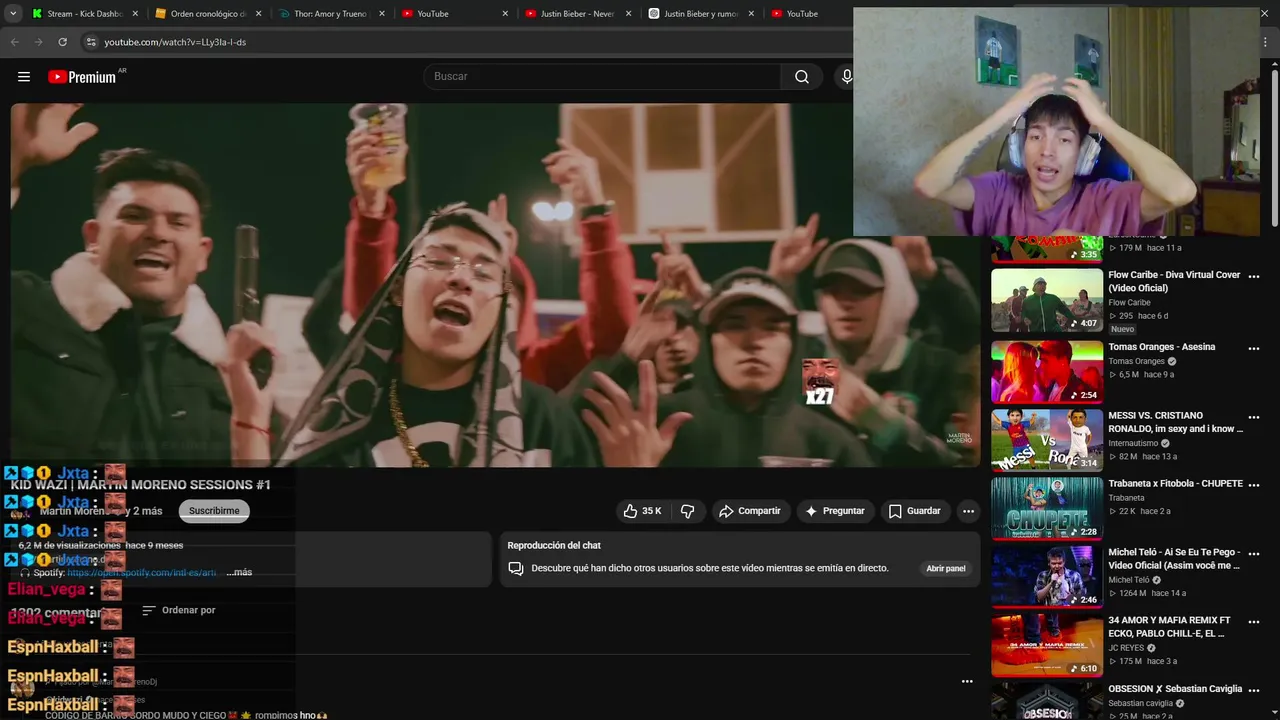The image size is (1280, 720).
Task: Click chat replay icon beside Descubre text
Action: [x=516, y=568]
